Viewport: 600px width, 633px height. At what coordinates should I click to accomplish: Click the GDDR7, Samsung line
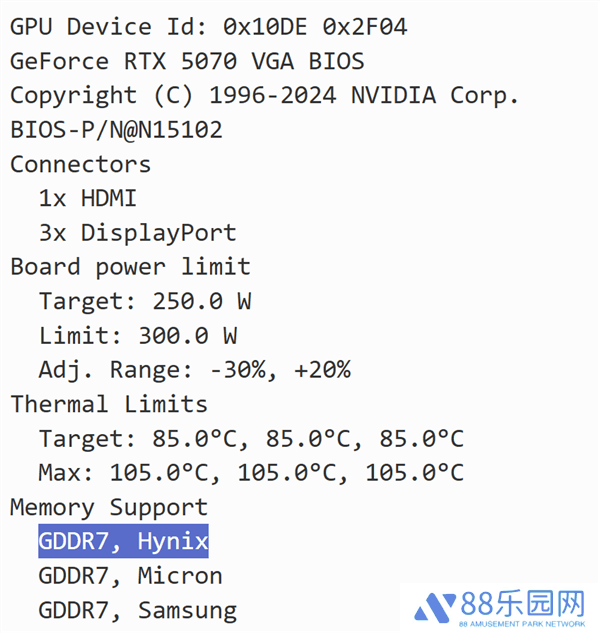[137, 610]
